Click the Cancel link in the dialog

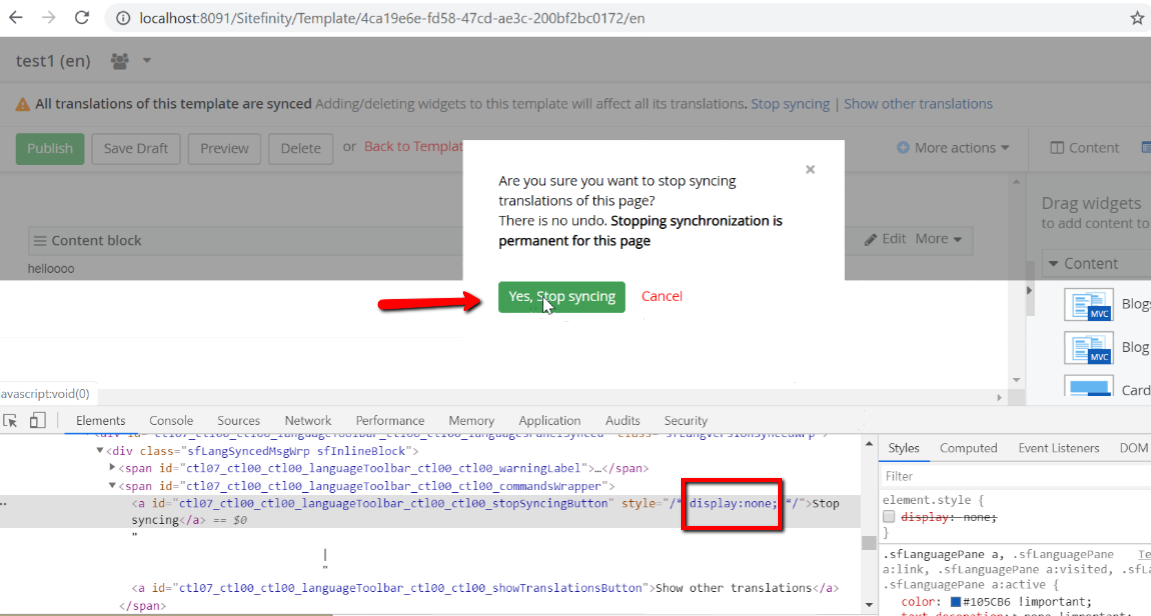(661, 296)
